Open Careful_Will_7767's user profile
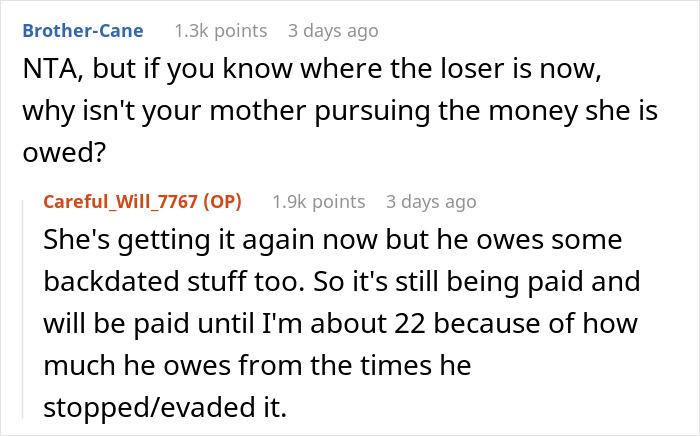The height and width of the screenshot is (436, 700). tap(121, 202)
